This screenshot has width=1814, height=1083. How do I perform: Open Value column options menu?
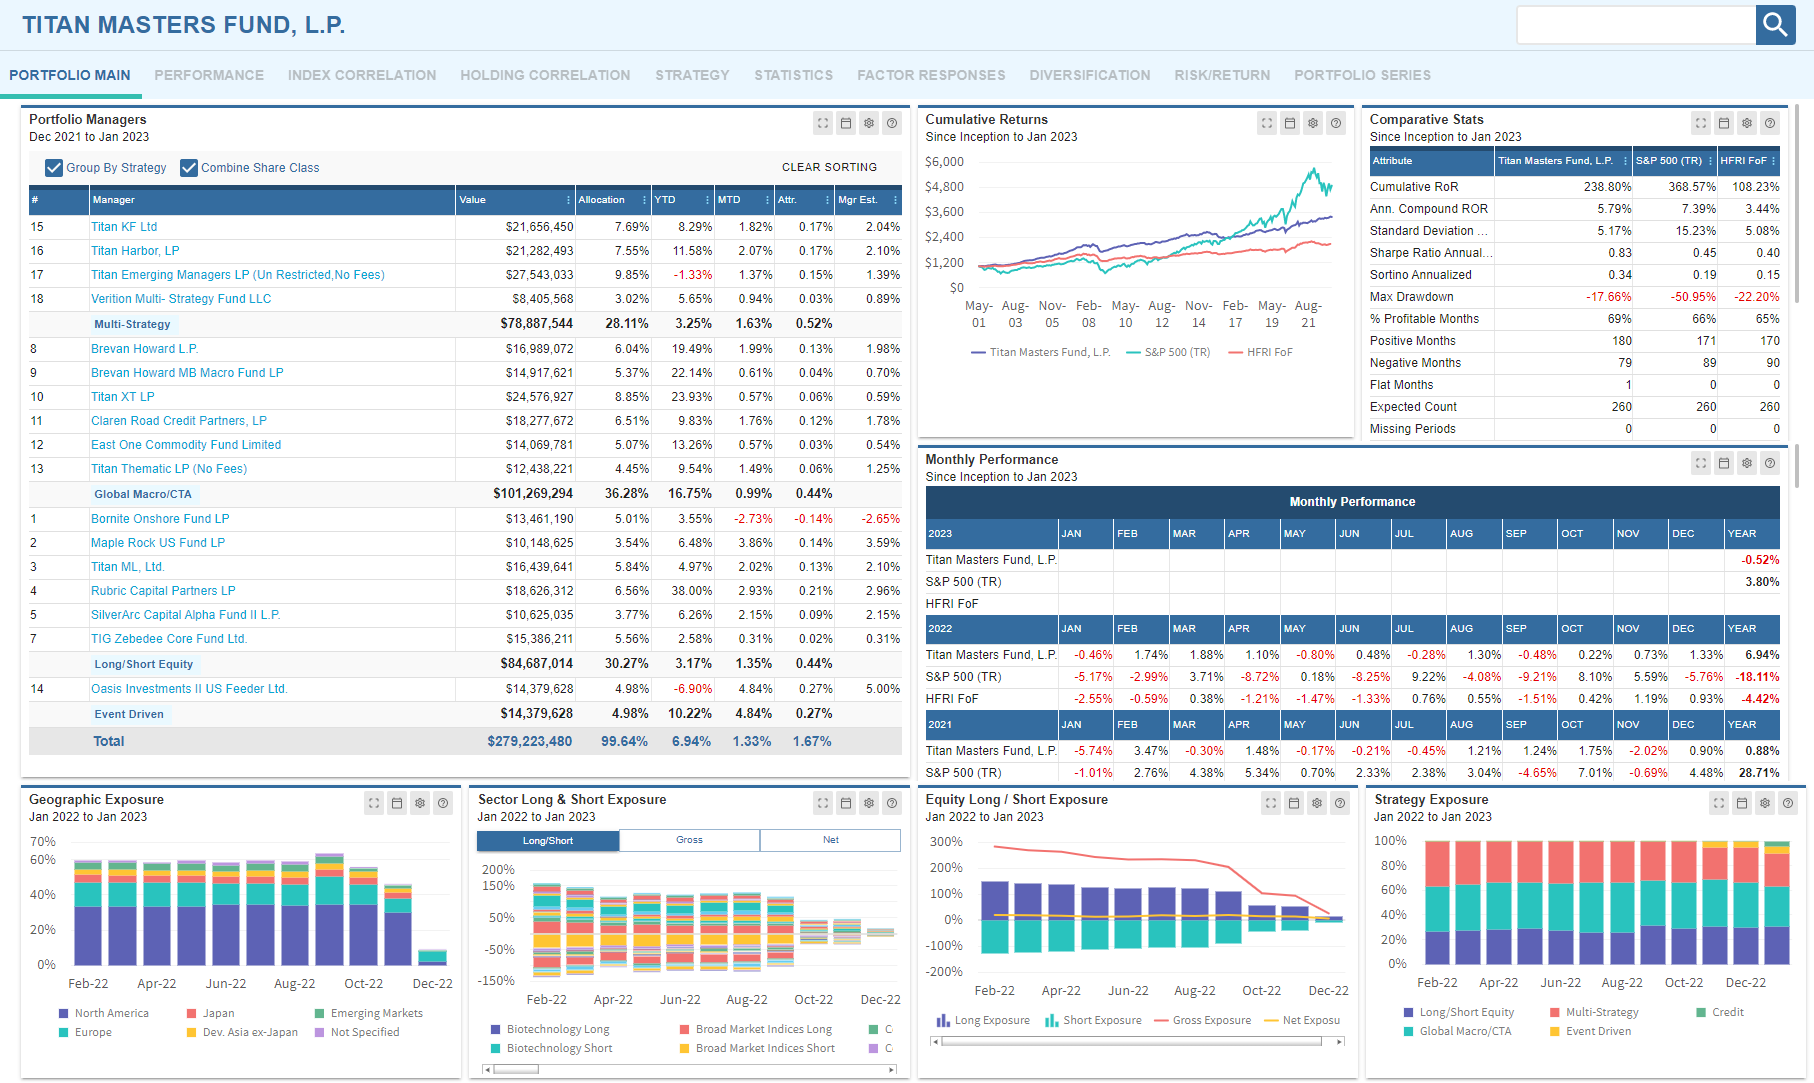(x=569, y=200)
